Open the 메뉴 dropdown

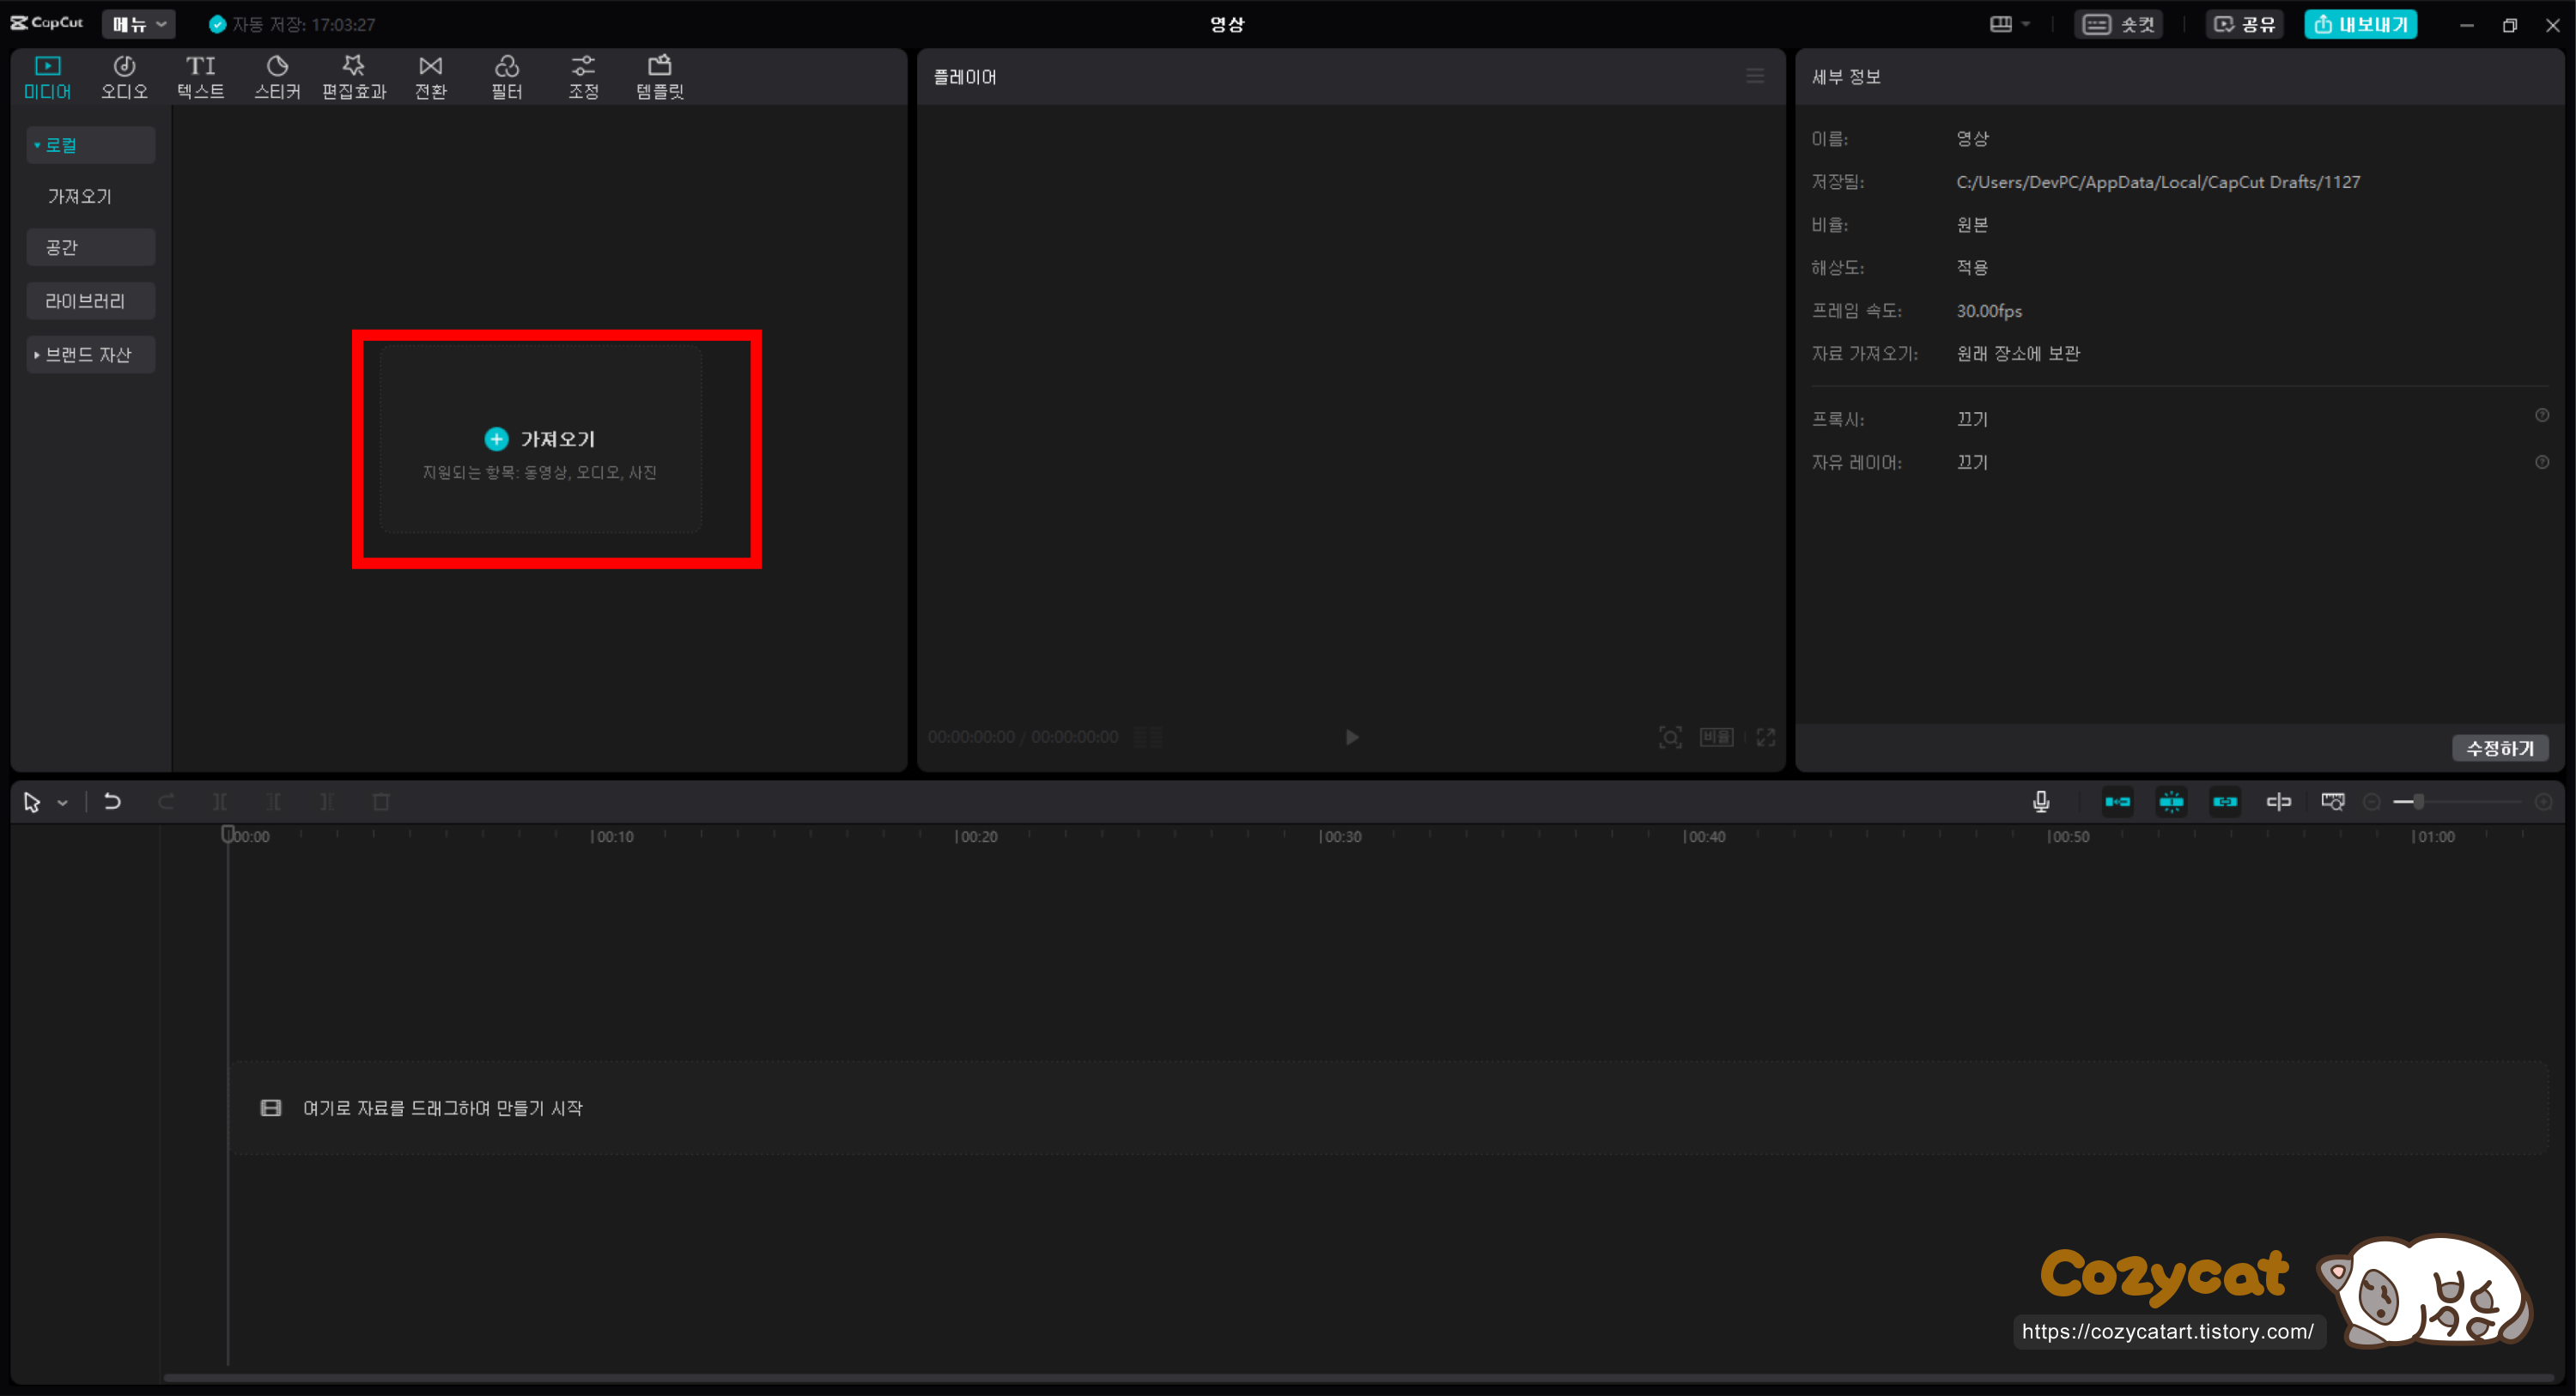pyautogui.click(x=138, y=24)
